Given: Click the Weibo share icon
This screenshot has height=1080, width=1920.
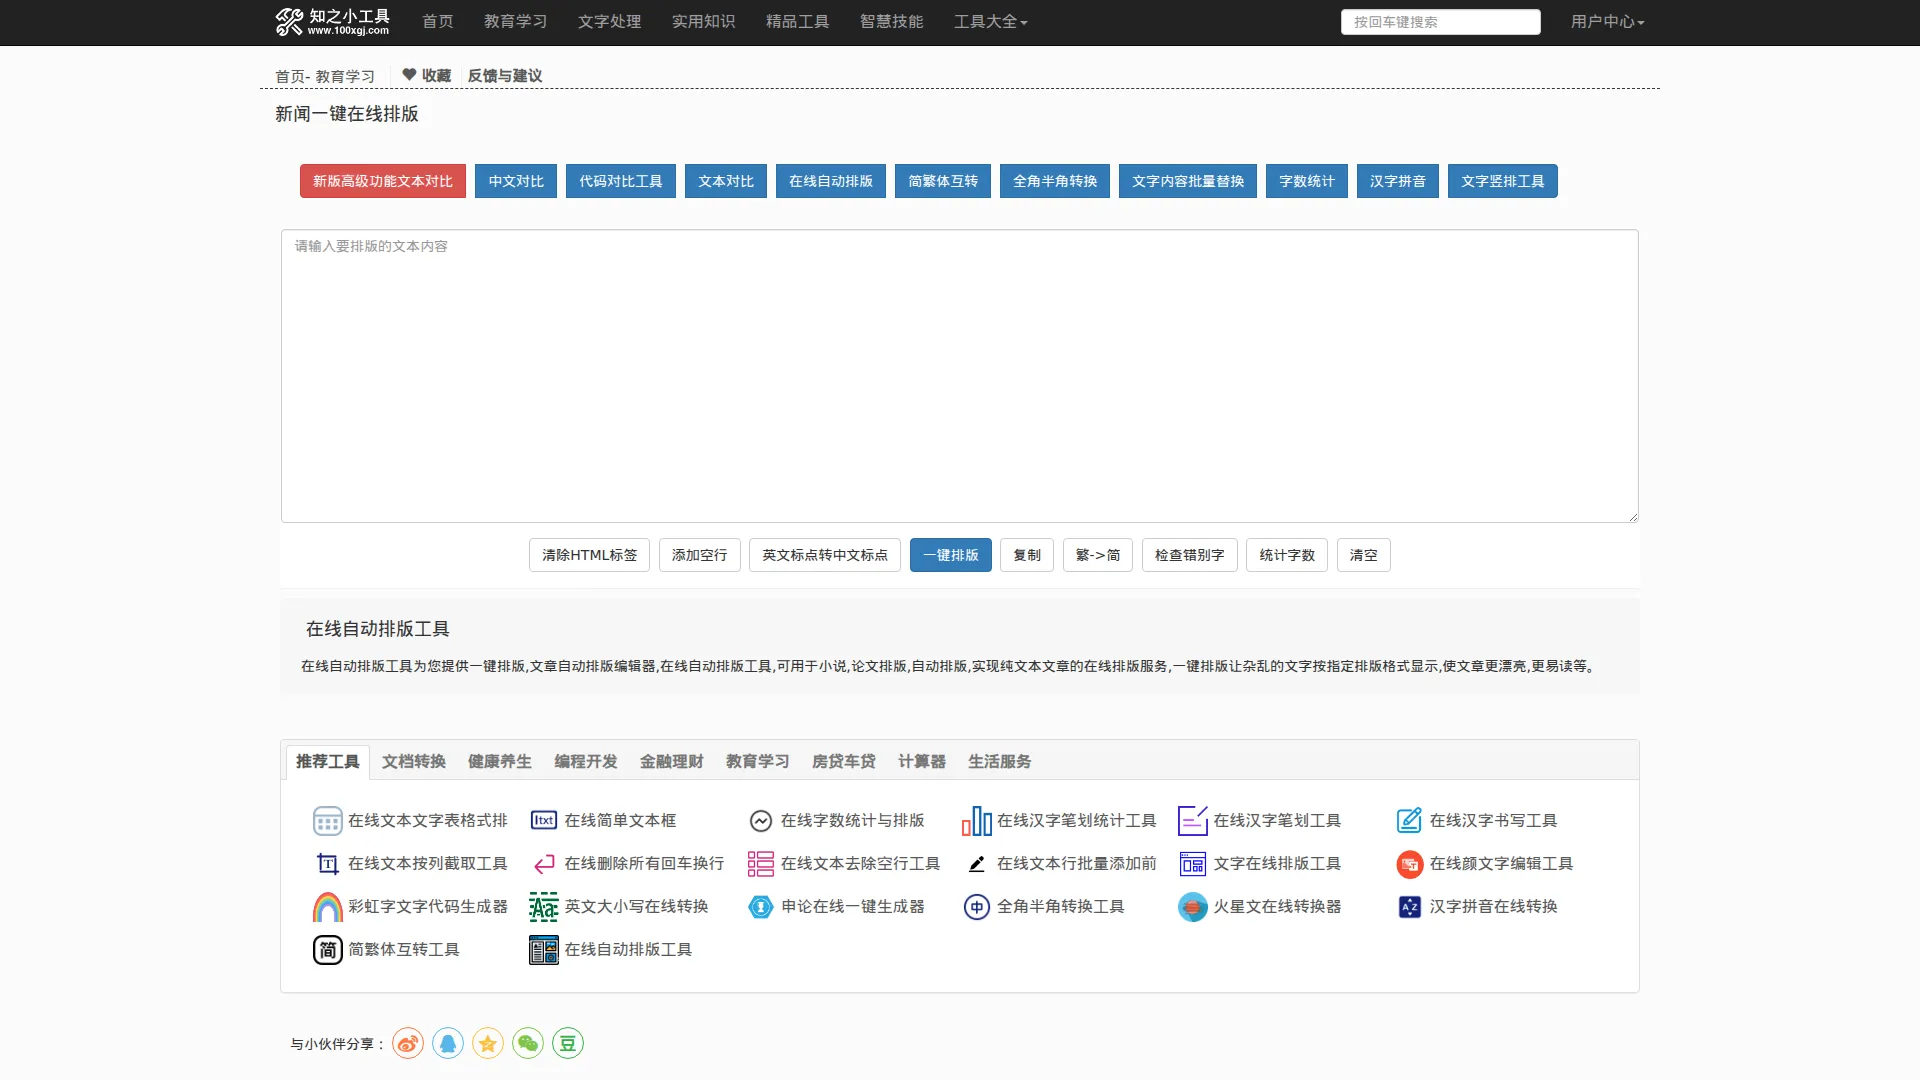Looking at the screenshot, I should tap(408, 1044).
